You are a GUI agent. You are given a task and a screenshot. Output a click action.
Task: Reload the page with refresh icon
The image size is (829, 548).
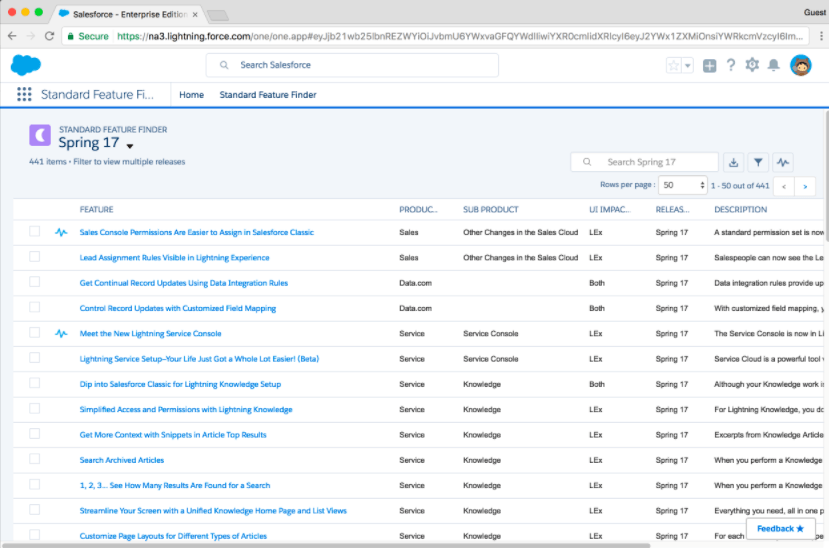(49, 36)
